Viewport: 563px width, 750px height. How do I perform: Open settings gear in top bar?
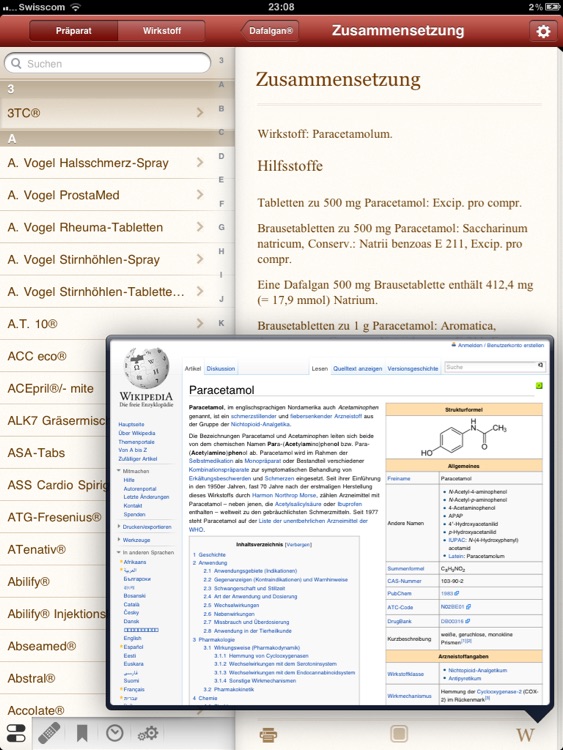tap(543, 31)
